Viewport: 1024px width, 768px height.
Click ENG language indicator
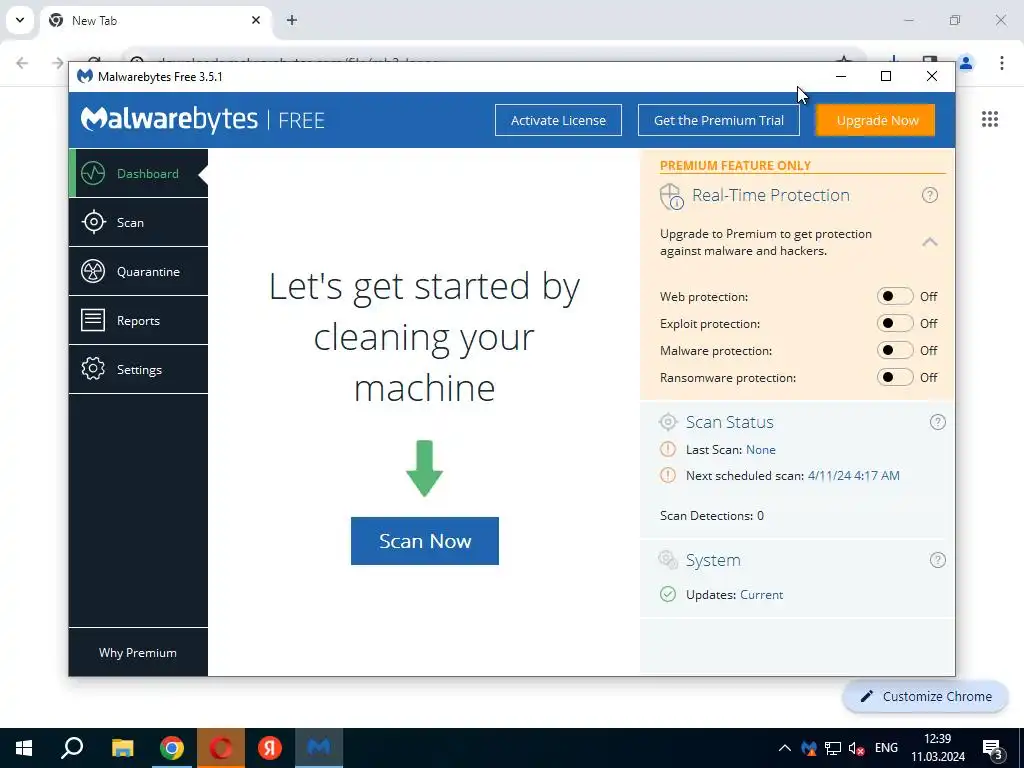click(x=886, y=748)
